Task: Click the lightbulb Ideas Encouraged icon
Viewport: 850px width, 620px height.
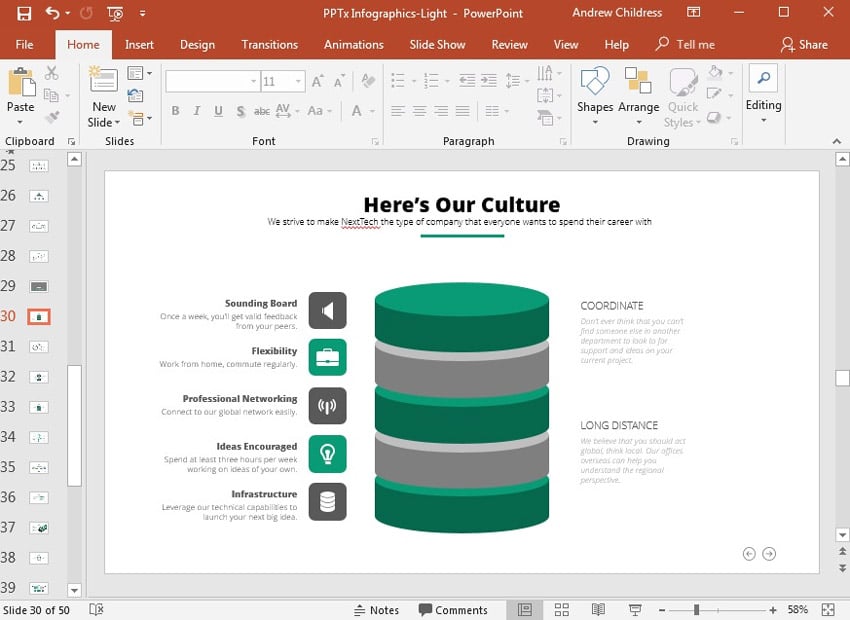Action: pos(327,453)
